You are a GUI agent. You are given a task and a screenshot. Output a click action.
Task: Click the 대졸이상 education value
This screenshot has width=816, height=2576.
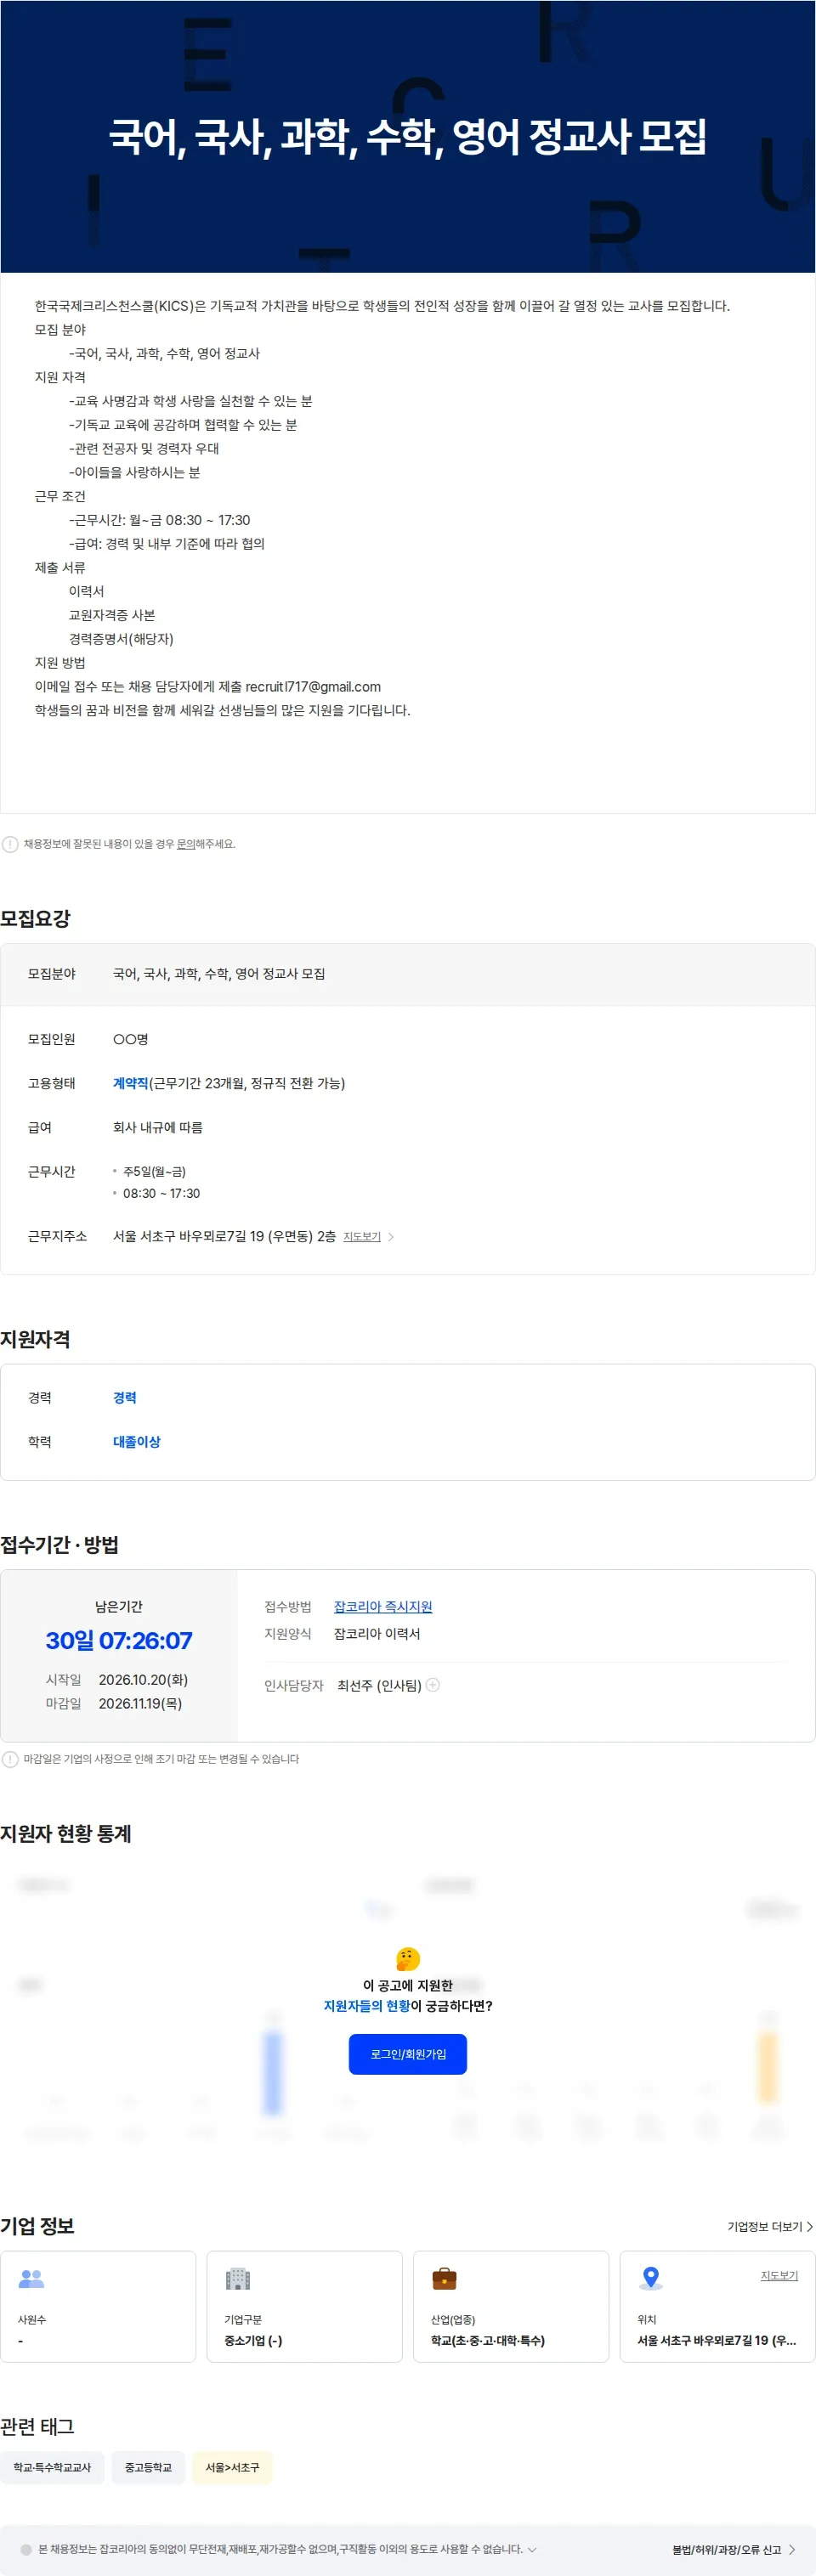137,1442
